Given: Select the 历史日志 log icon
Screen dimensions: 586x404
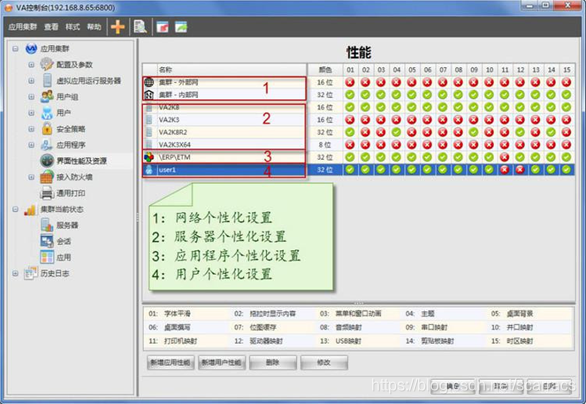Looking at the screenshot, I should coord(31,273).
